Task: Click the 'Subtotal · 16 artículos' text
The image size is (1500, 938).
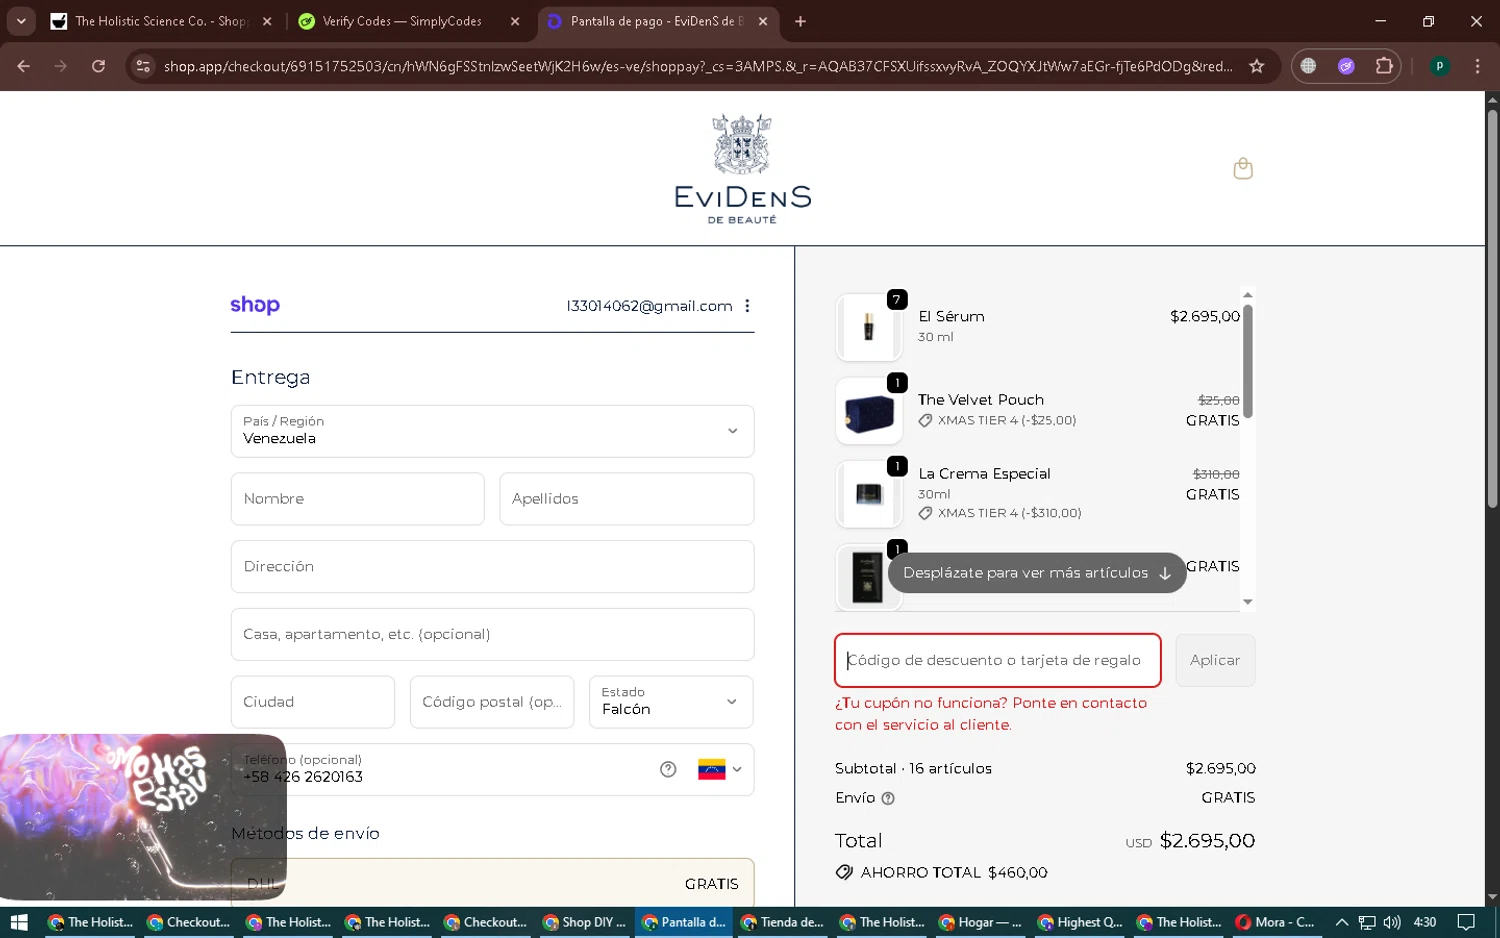Action: click(913, 768)
